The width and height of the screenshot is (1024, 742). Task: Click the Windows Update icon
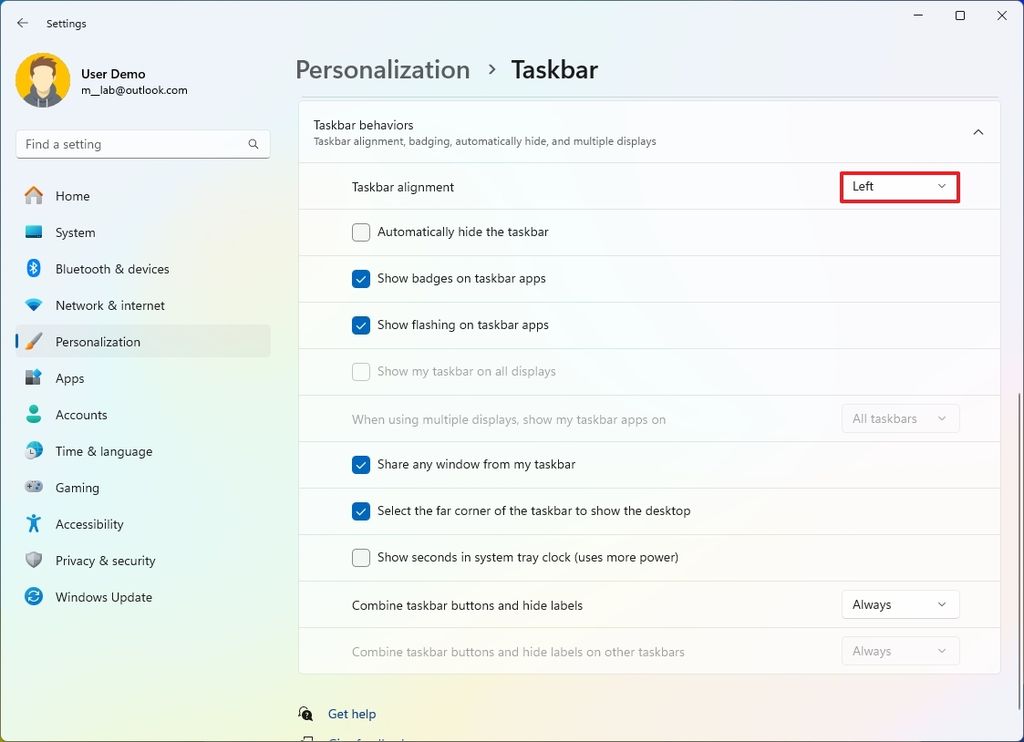pyautogui.click(x=34, y=597)
